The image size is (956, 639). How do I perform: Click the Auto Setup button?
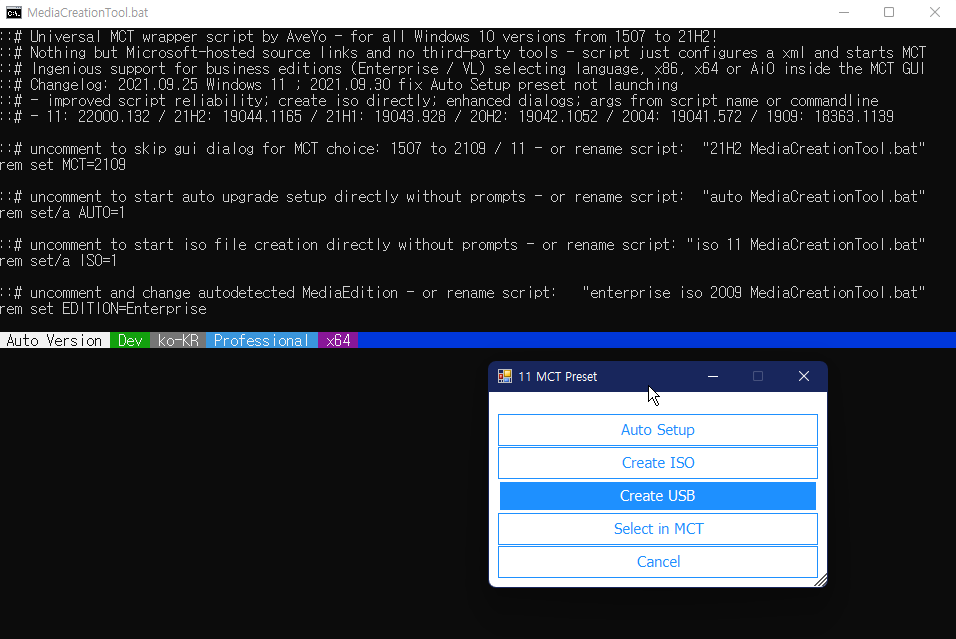click(657, 430)
